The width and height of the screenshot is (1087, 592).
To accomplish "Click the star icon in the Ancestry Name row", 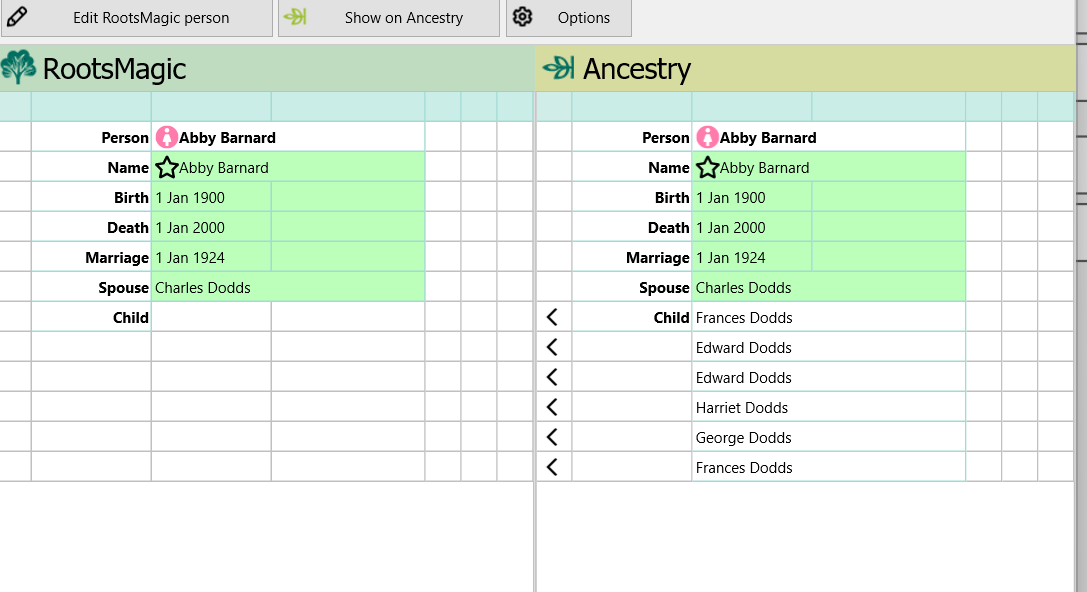I will 707,168.
